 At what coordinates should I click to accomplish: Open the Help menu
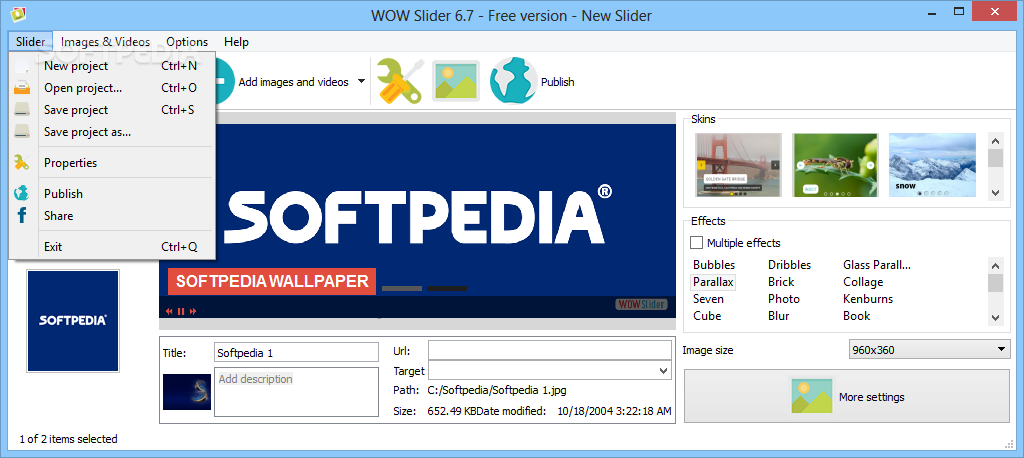[x=236, y=42]
